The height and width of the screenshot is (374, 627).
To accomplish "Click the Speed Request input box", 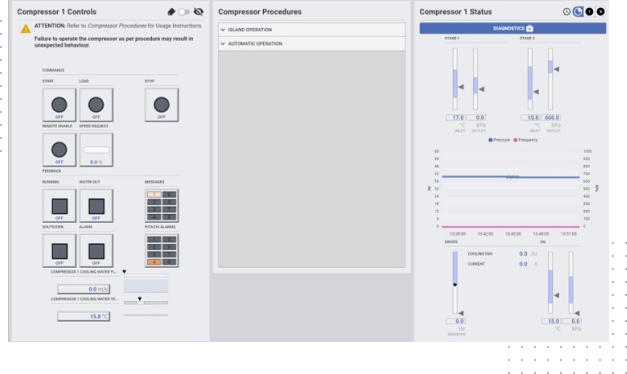I will 96,150.
